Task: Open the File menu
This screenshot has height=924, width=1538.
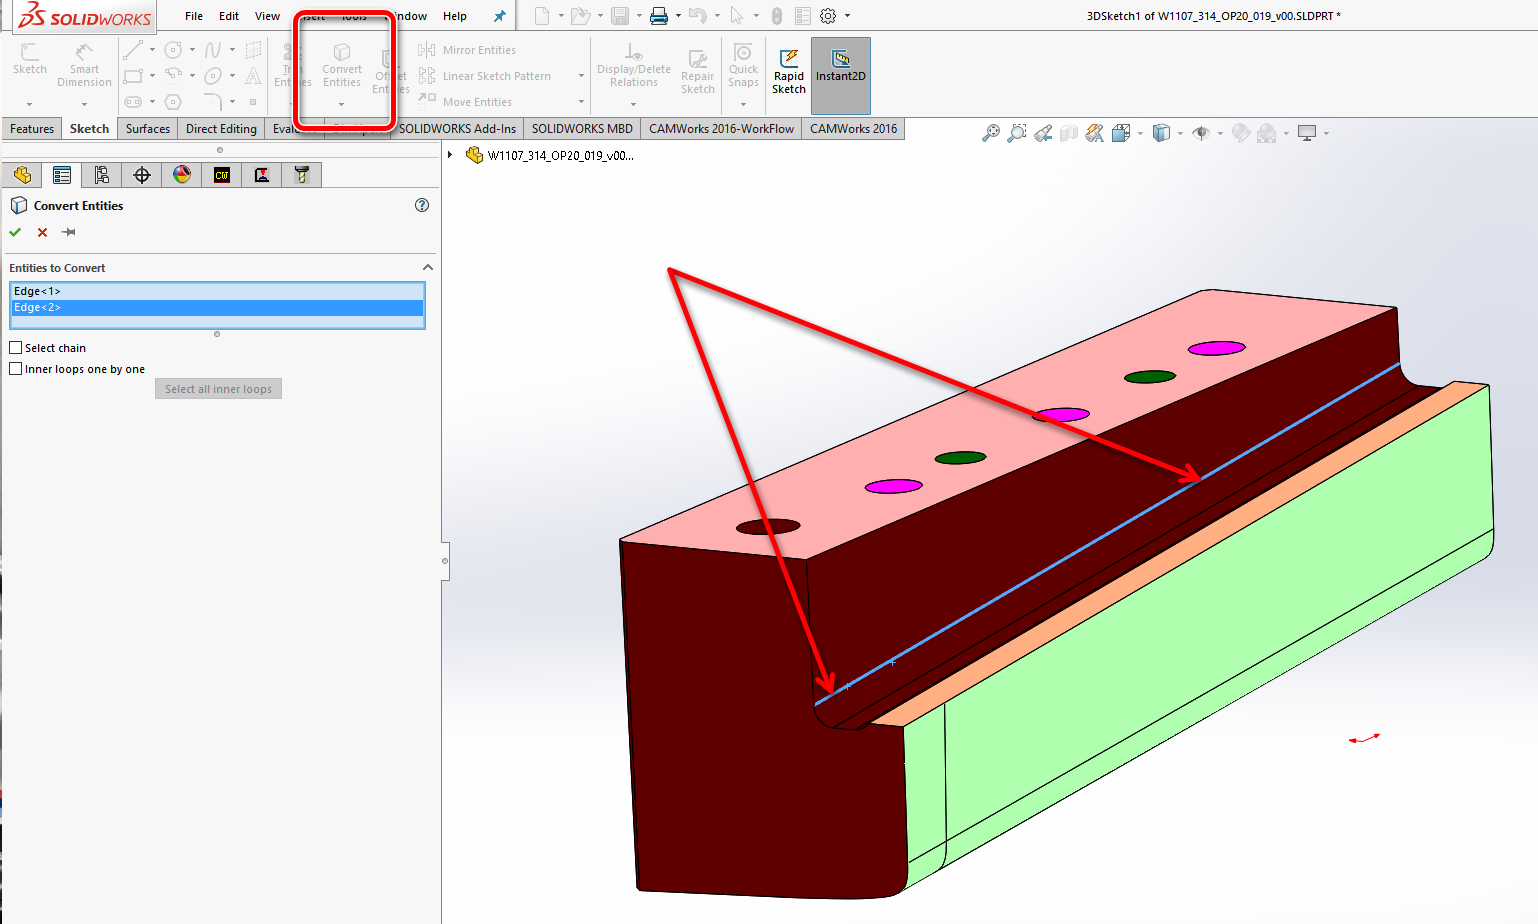Action: click(194, 16)
